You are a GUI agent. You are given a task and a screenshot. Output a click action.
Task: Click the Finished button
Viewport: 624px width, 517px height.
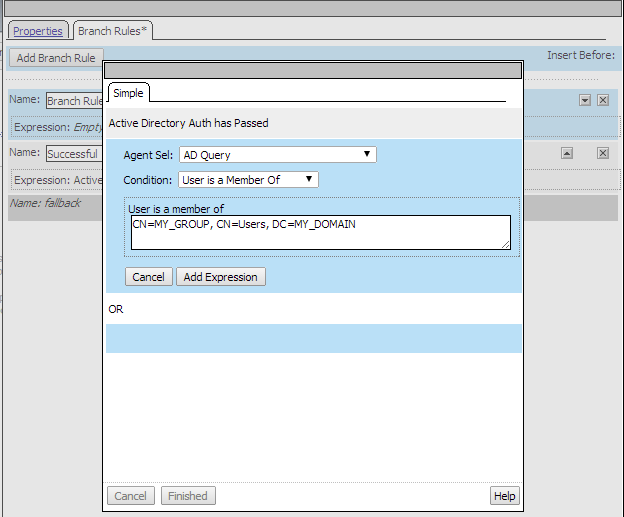click(x=188, y=496)
